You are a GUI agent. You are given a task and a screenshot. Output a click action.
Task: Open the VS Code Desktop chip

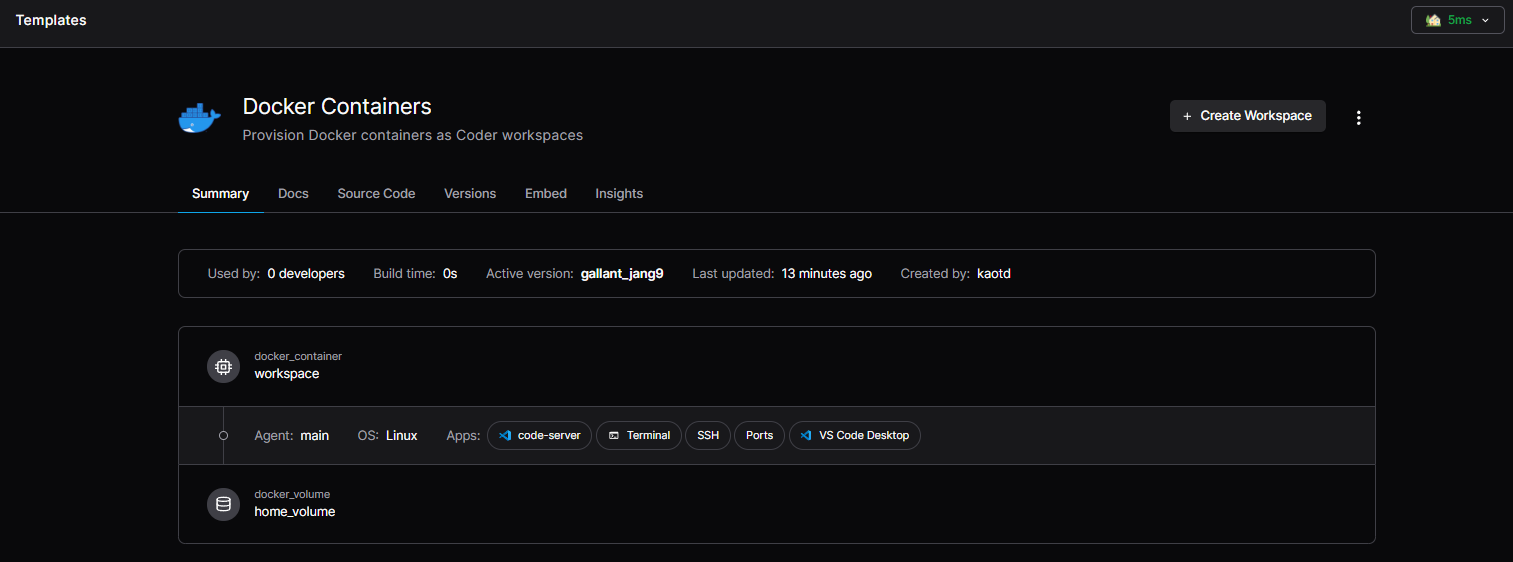point(855,435)
